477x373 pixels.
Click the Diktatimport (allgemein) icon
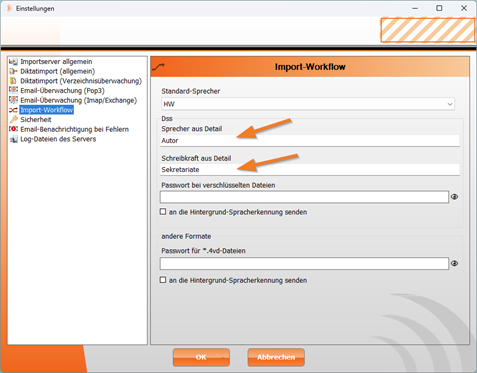(x=13, y=71)
